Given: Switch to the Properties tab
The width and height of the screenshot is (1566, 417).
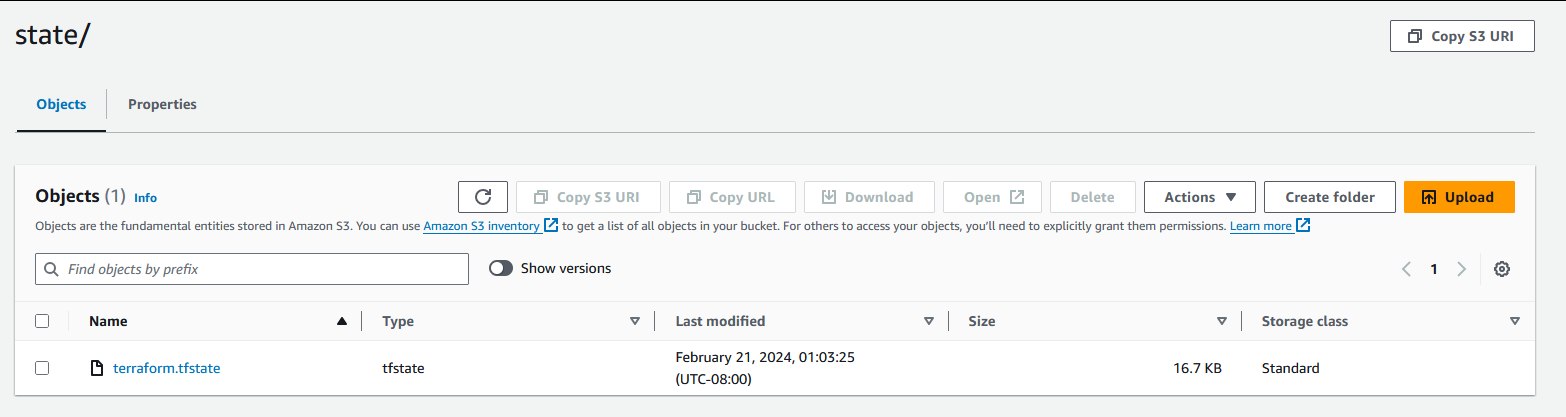Looking at the screenshot, I should (162, 104).
